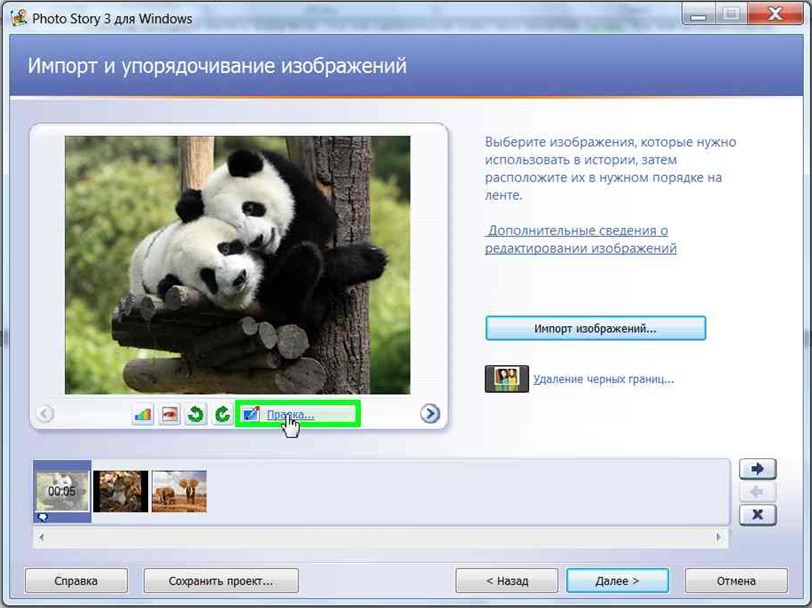The height and width of the screenshot is (608, 812).
Task: Click the Photo Story app title icon
Action: tap(19, 18)
